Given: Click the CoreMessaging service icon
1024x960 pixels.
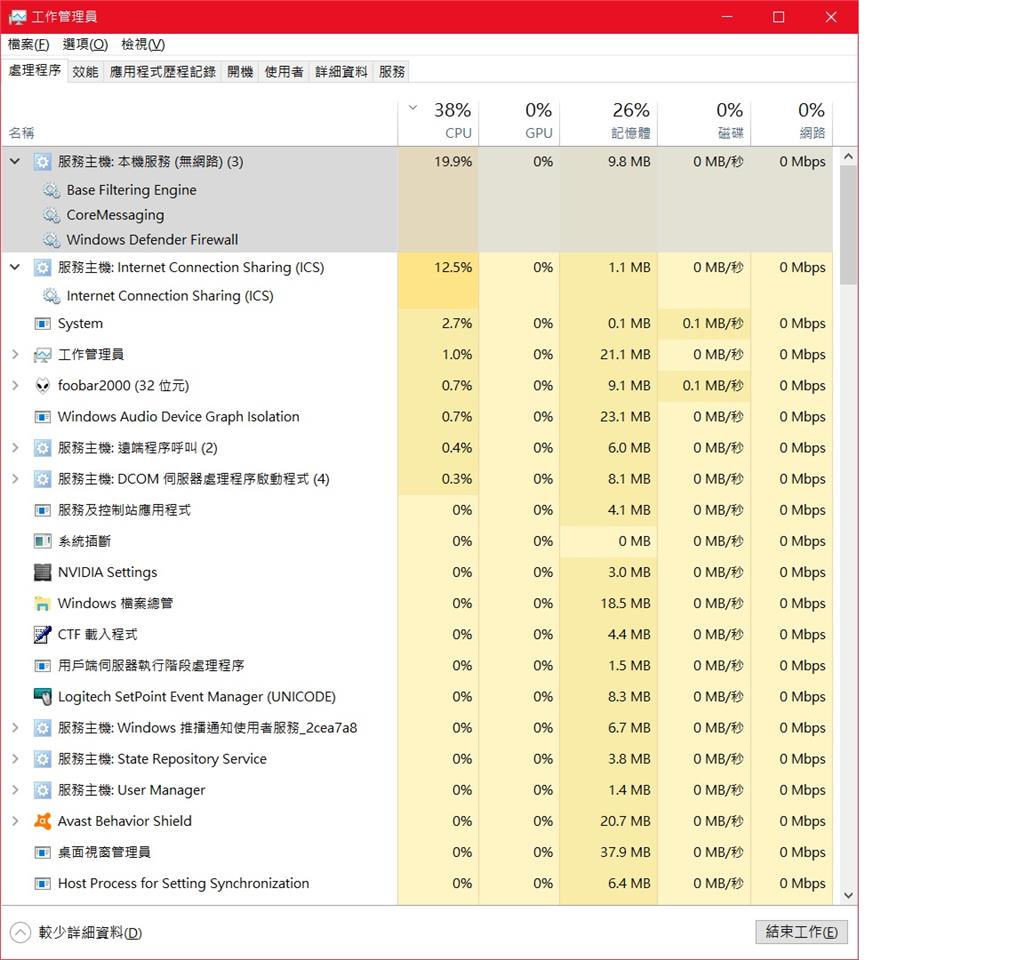Looking at the screenshot, I should click(52, 215).
